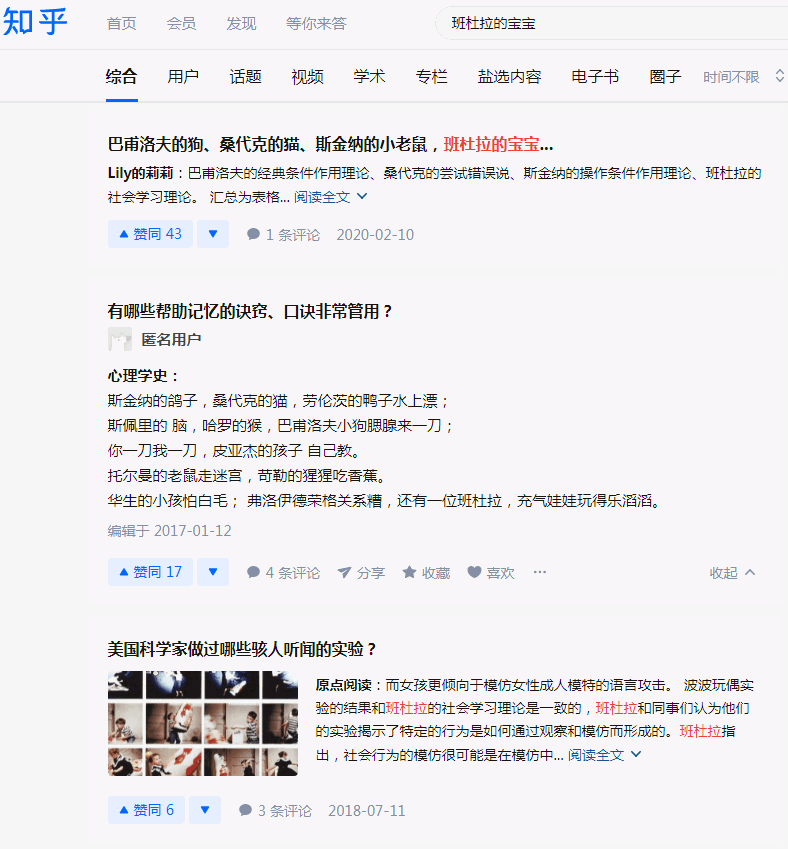Viewport: 788px width, 849px height.
Task: Switch to the 专栏 tab
Action: [x=432, y=76]
